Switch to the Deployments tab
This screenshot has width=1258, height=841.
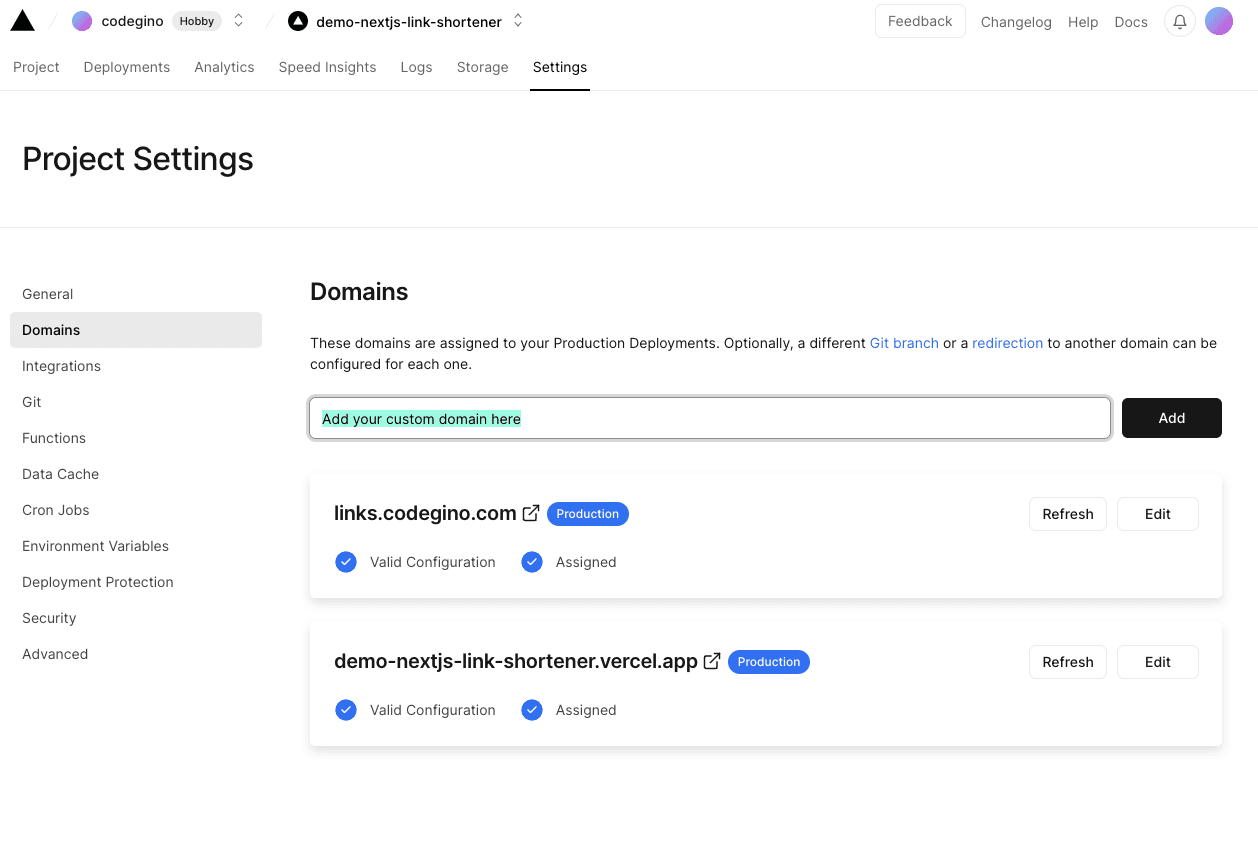(126, 67)
